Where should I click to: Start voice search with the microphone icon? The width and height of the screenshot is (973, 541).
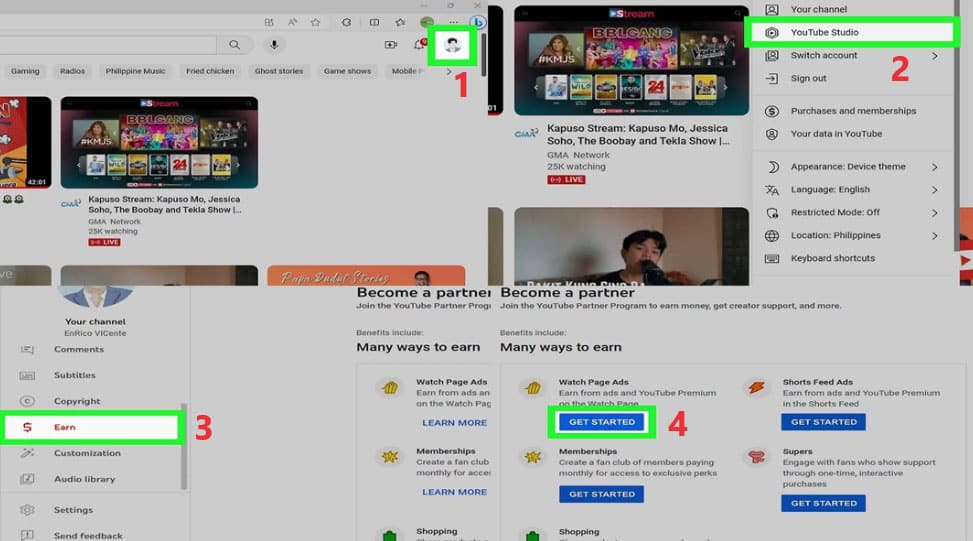point(274,45)
